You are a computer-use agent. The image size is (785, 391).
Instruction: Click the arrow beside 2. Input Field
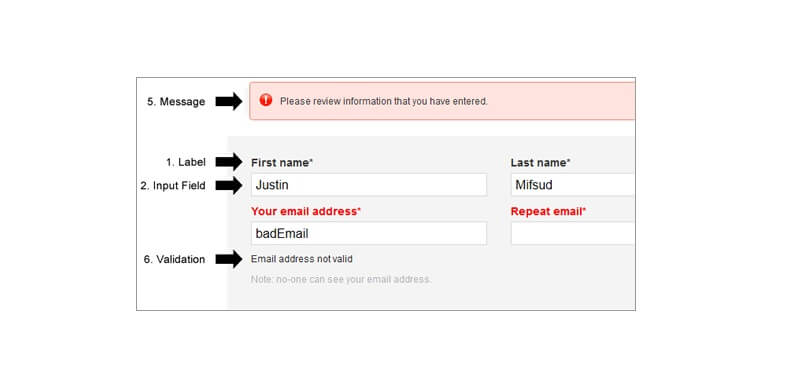[x=229, y=186]
